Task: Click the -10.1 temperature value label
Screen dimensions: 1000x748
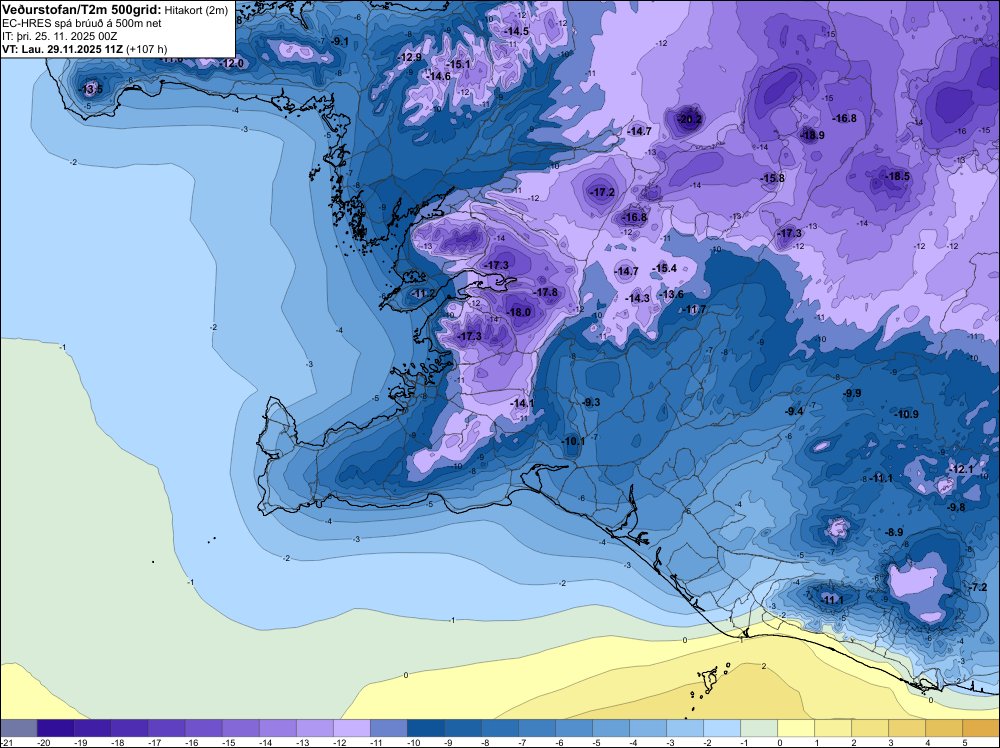Action: click(x=573, y=441)
